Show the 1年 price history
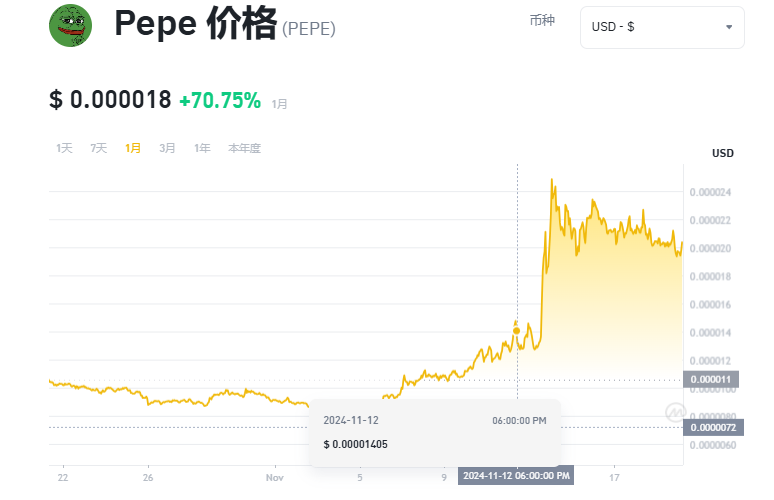 click(x=202, y=148)
